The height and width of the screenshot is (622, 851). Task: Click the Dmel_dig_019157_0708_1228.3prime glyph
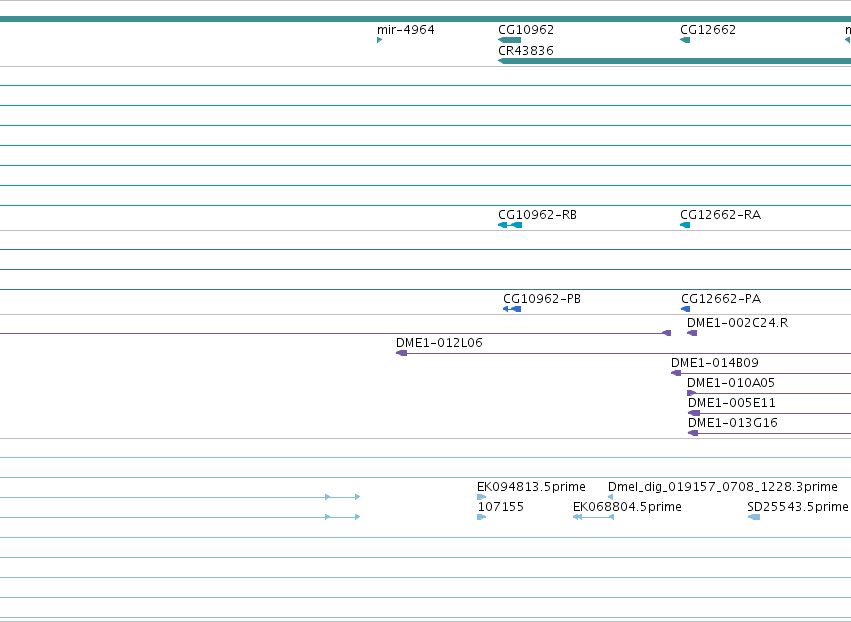610,497
